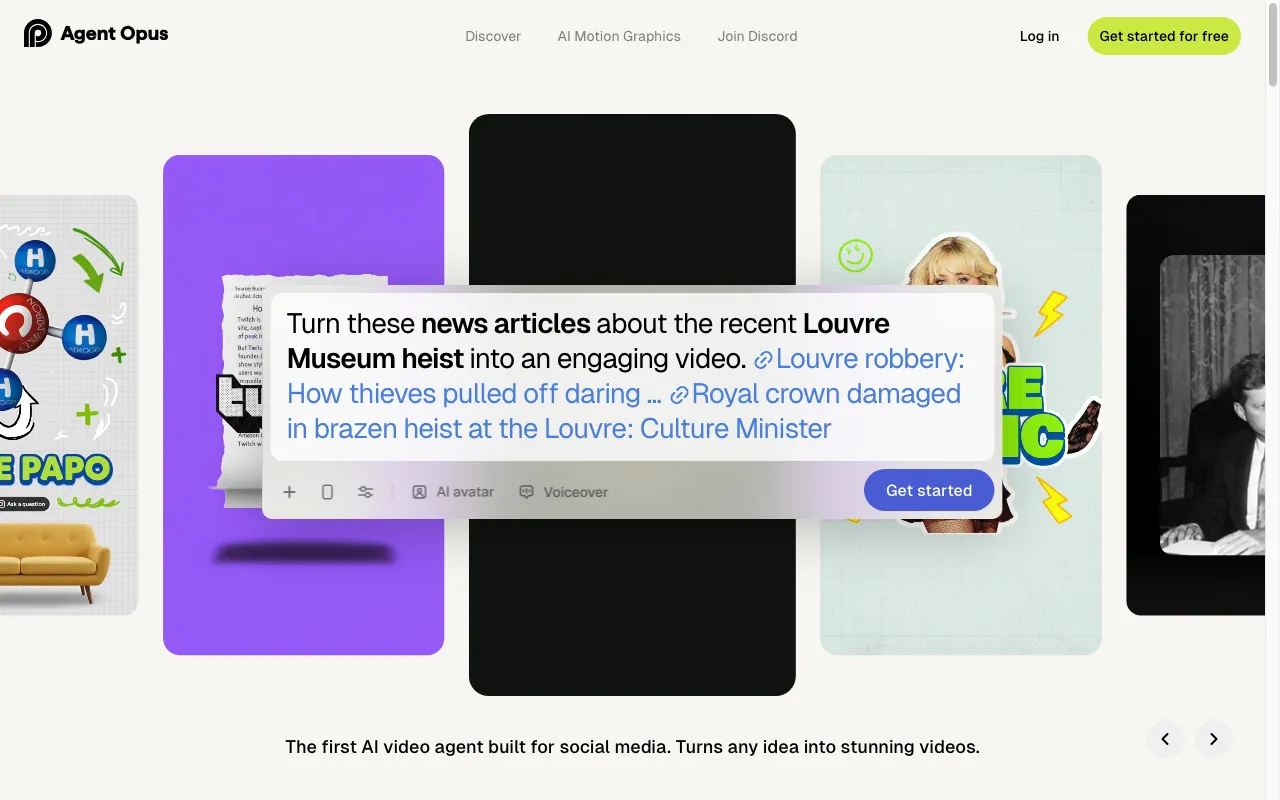1280x800 pixels.
Task: Click the tagline 'The first AI video agent'
Action: (632, 747)
